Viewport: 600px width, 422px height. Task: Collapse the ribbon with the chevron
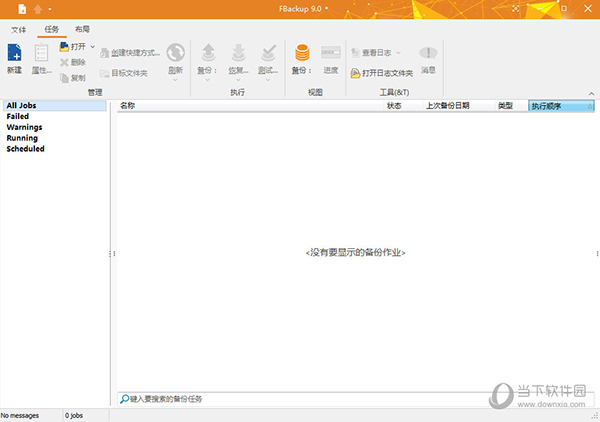592,94
